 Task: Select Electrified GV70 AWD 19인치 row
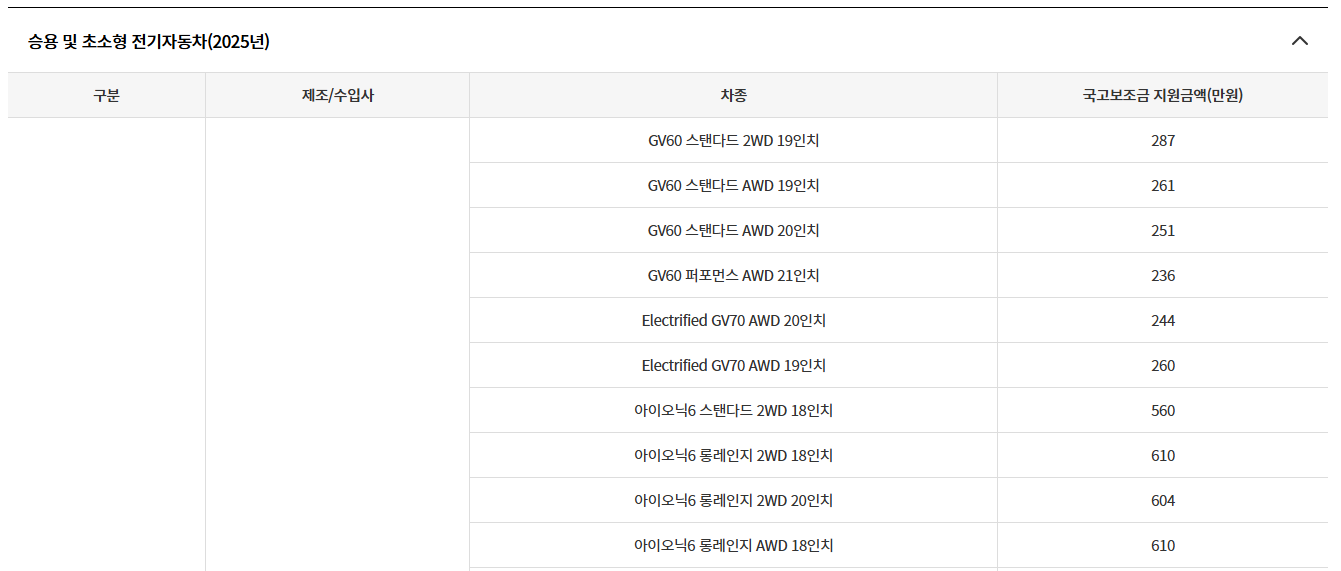click(899, 366)
